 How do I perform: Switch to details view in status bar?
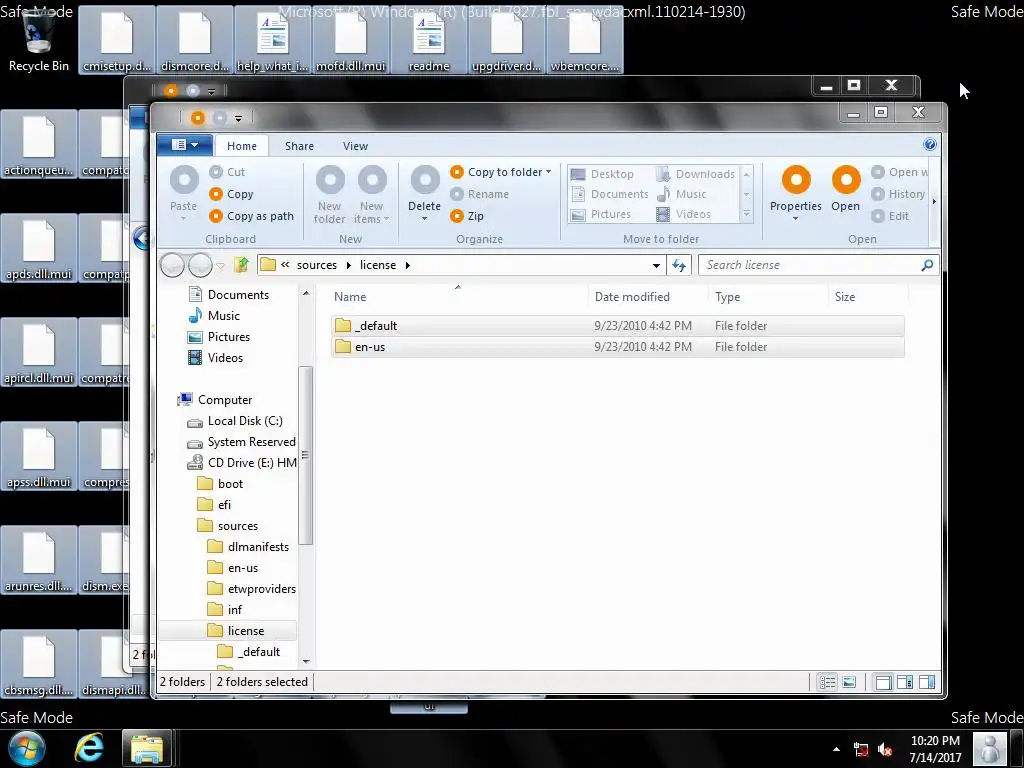[x=827, y=682]
